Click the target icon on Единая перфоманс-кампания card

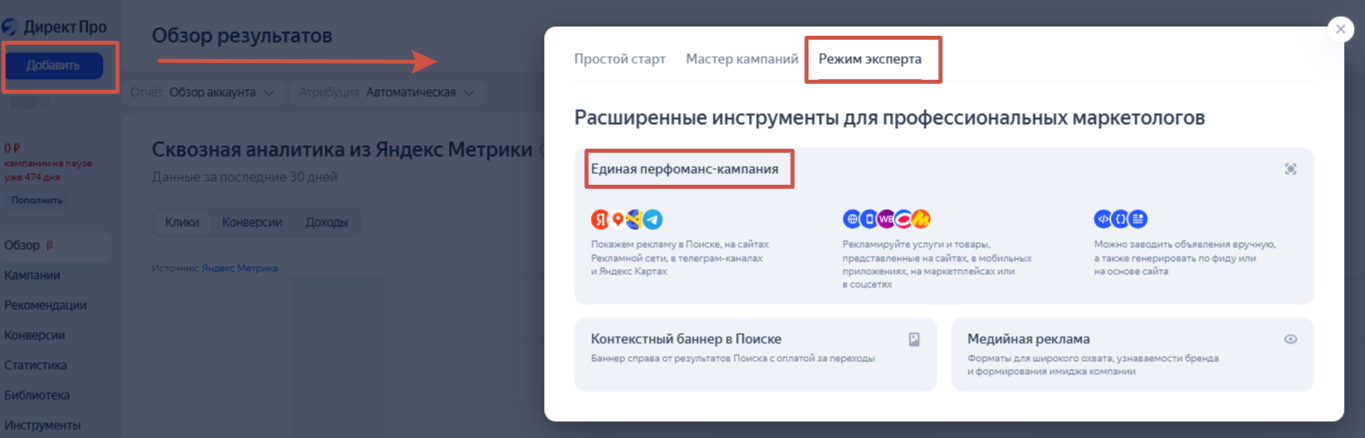tap(1291, 169)
